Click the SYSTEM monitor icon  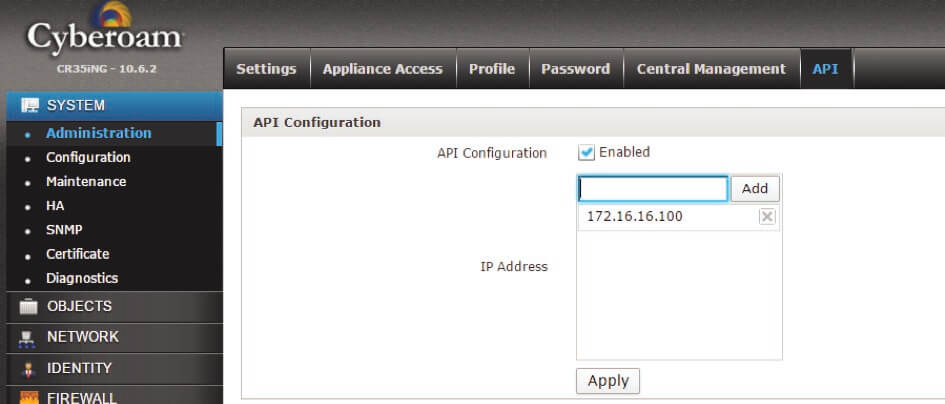pos(29,106)
